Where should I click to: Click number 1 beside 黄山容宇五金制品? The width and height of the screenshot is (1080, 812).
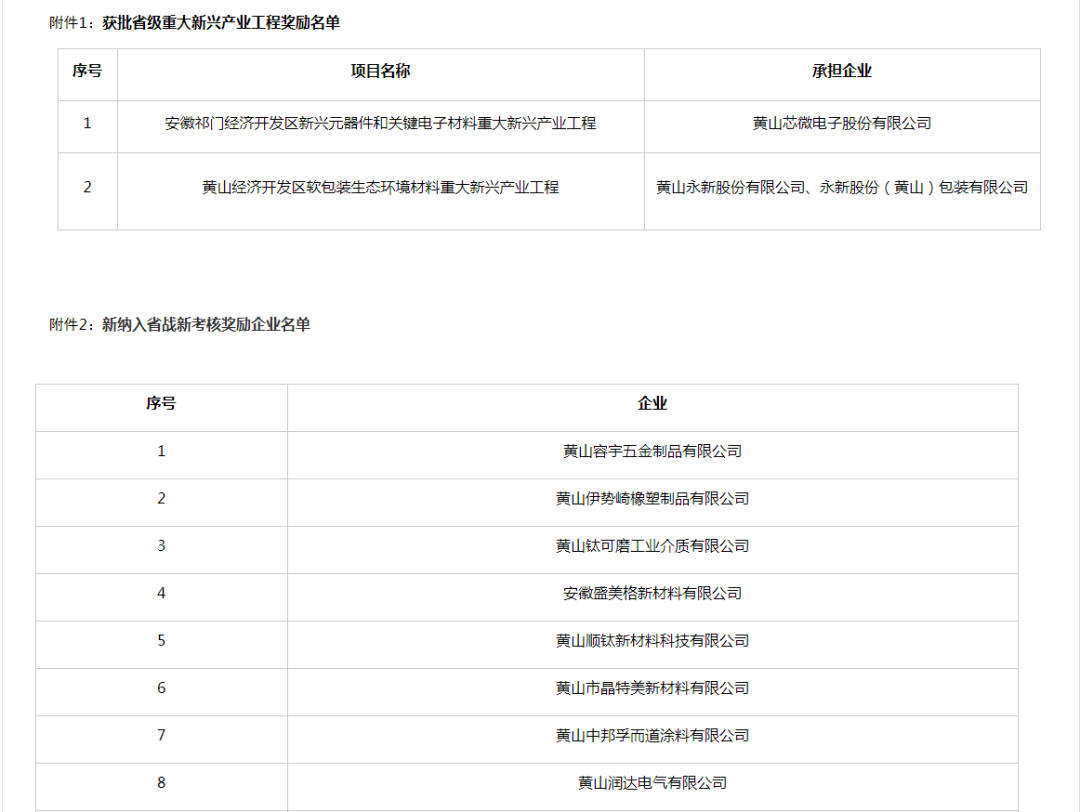click(x=161, y=452)
